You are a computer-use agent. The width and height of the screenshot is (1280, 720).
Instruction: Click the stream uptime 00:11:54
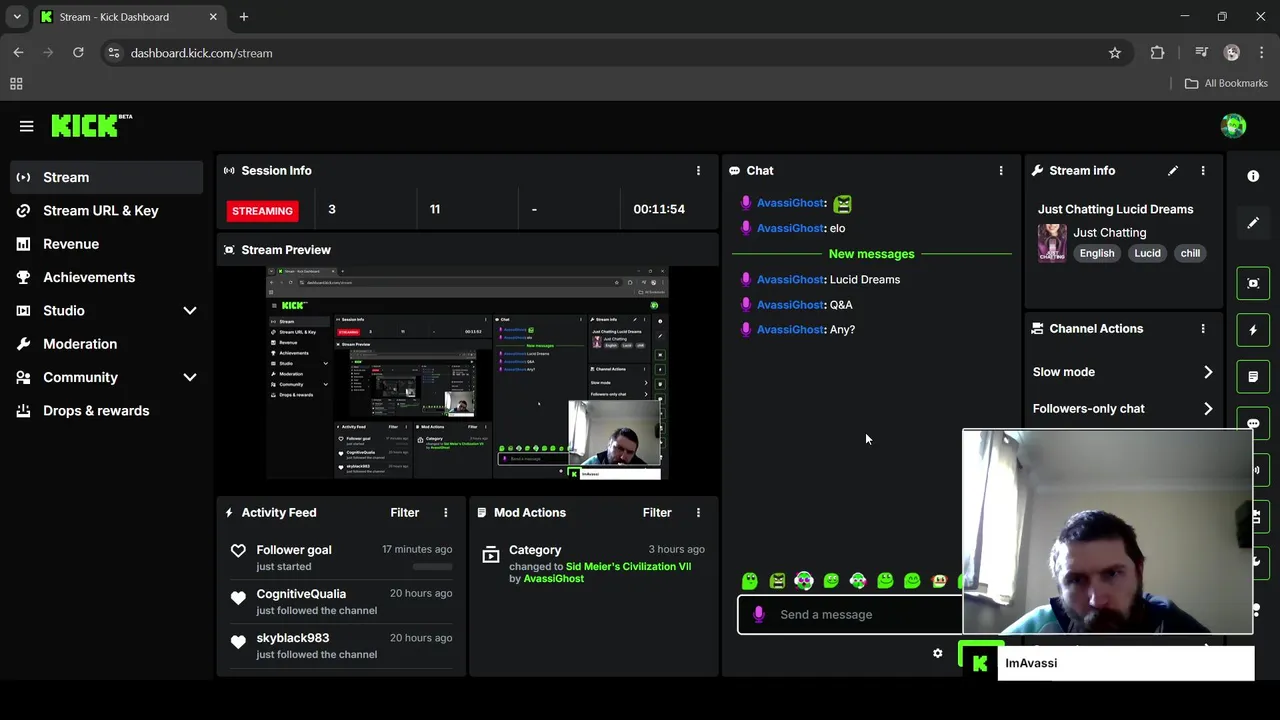click(x=658, y=210)
